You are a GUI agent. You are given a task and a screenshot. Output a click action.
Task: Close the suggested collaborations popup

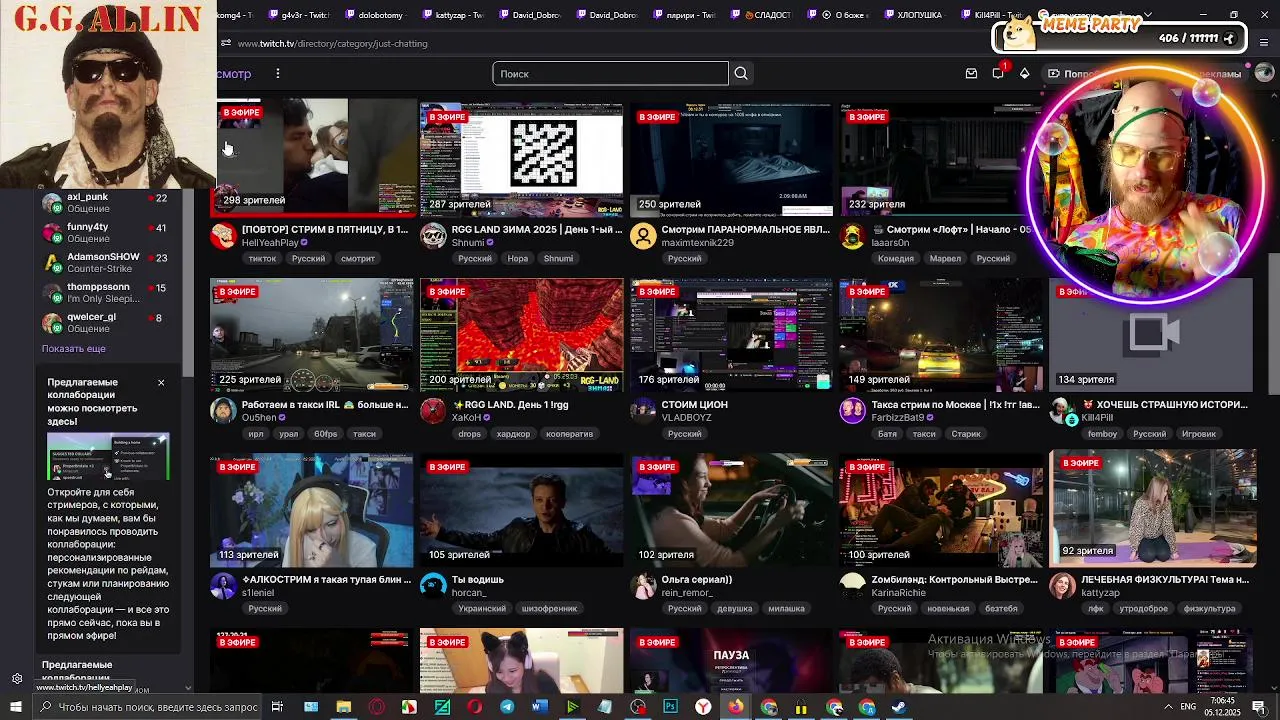161,383
